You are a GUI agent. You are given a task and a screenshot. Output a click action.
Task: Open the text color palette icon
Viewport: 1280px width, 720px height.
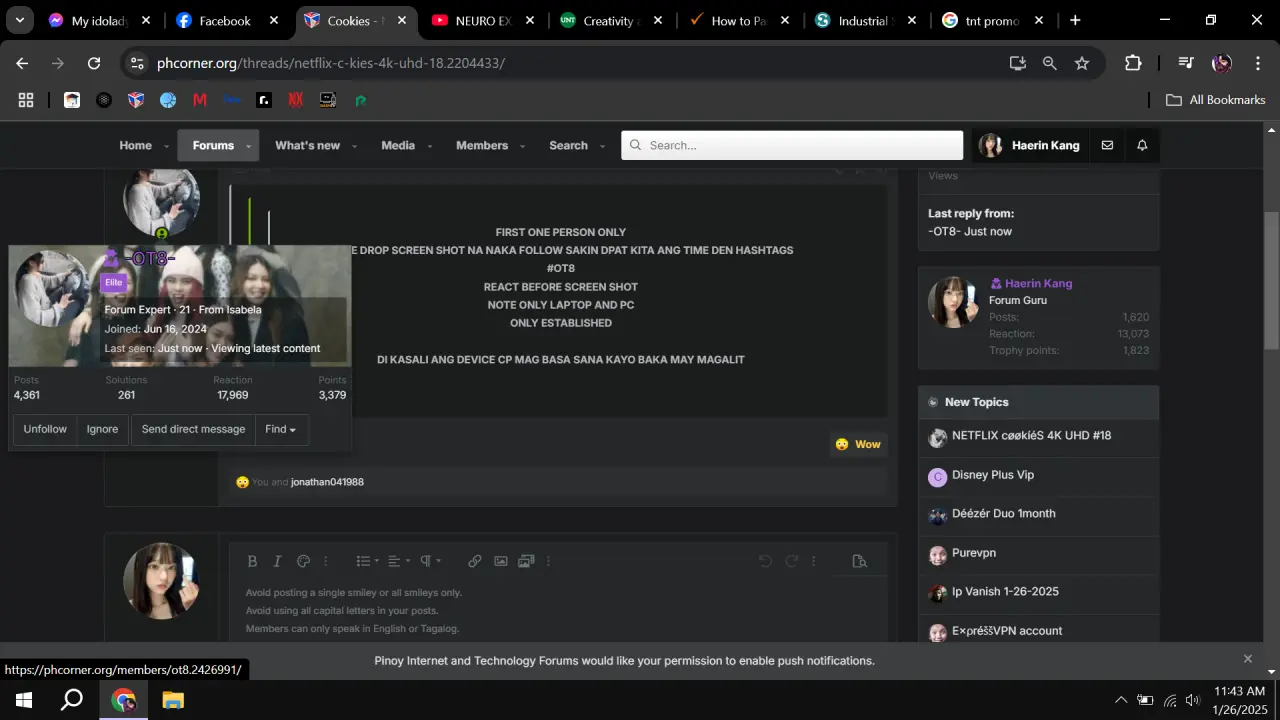pyautogui.click(x=303, y=561)
